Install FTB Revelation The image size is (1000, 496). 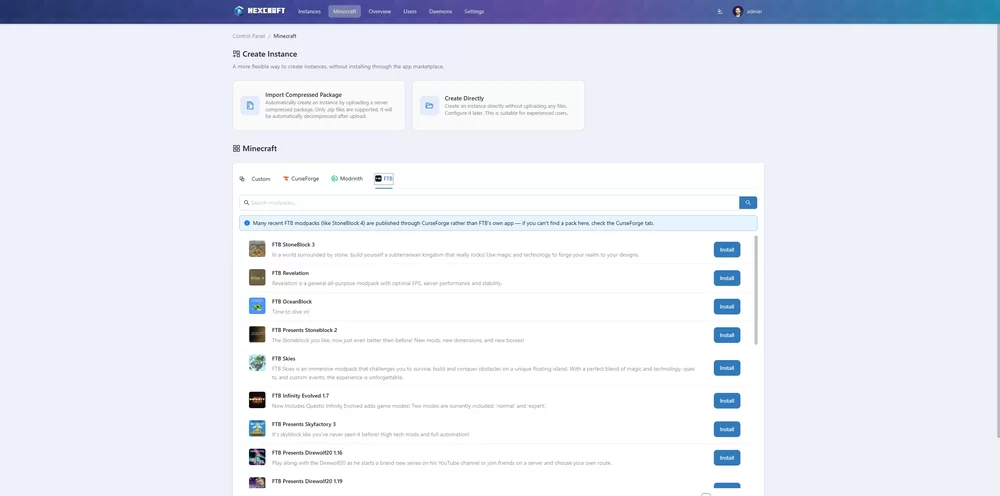tap(727, 278)
